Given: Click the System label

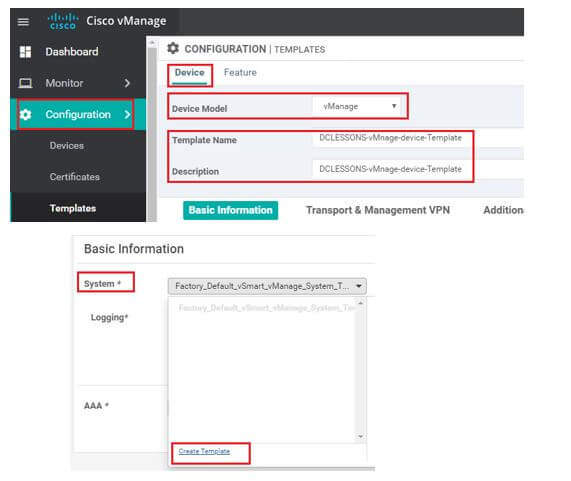Looking at the screenshot, I should pos(102,284).
